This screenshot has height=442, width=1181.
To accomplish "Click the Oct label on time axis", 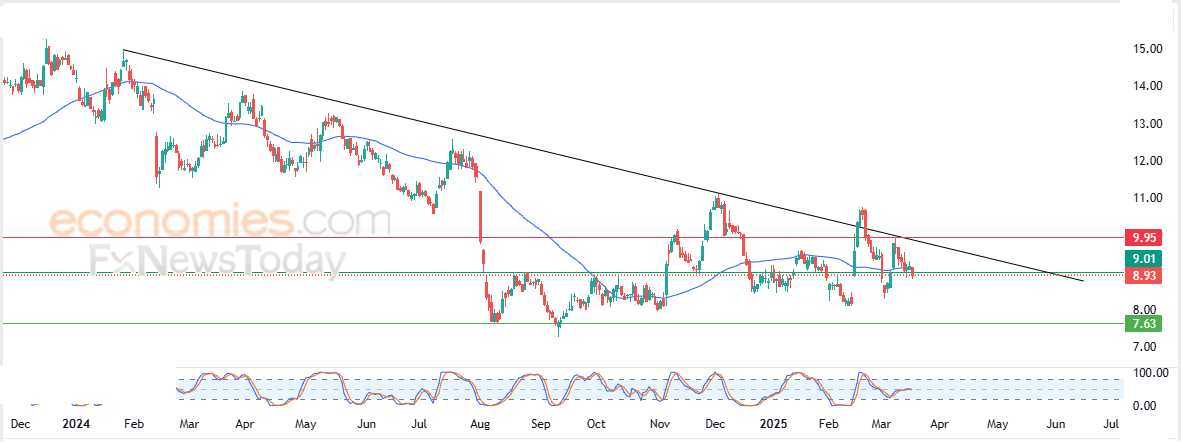I will click(x=596, y=424).
